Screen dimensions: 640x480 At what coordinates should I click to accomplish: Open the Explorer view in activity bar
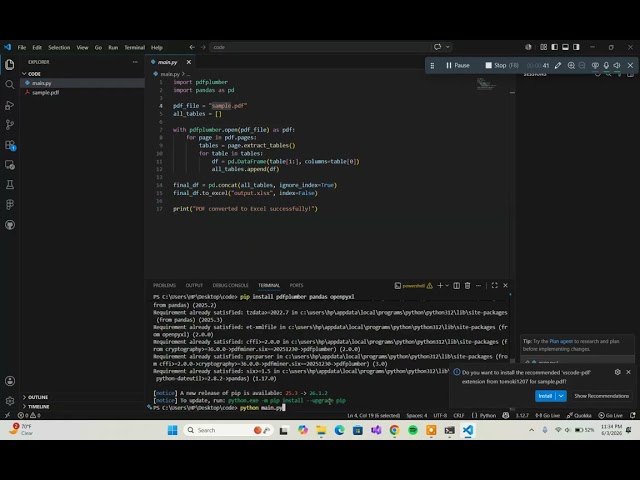(10, 64)
